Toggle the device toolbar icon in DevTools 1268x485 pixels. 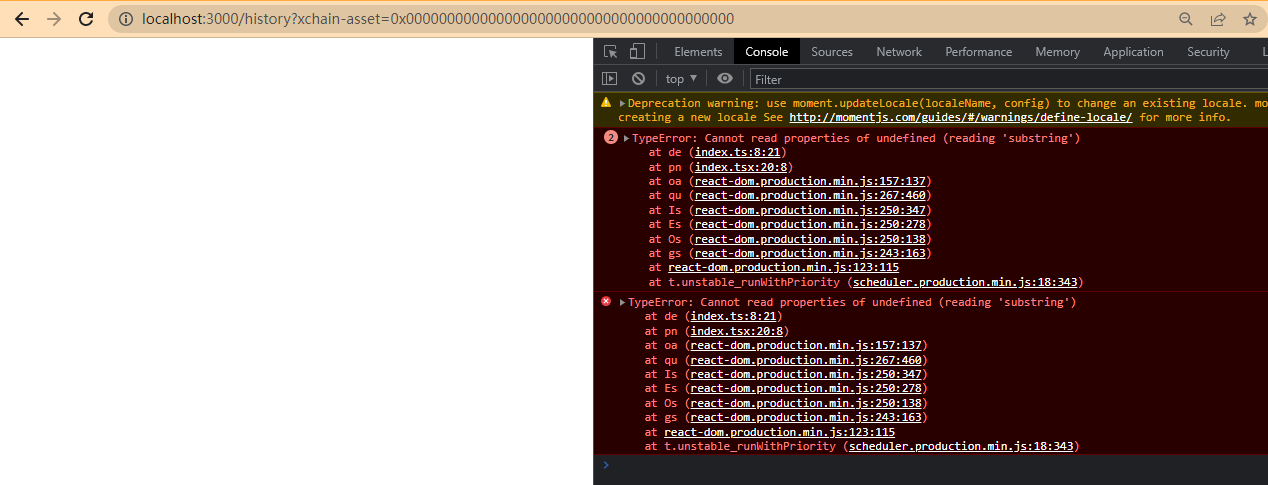pyautogui.click(x=637, y=52)
